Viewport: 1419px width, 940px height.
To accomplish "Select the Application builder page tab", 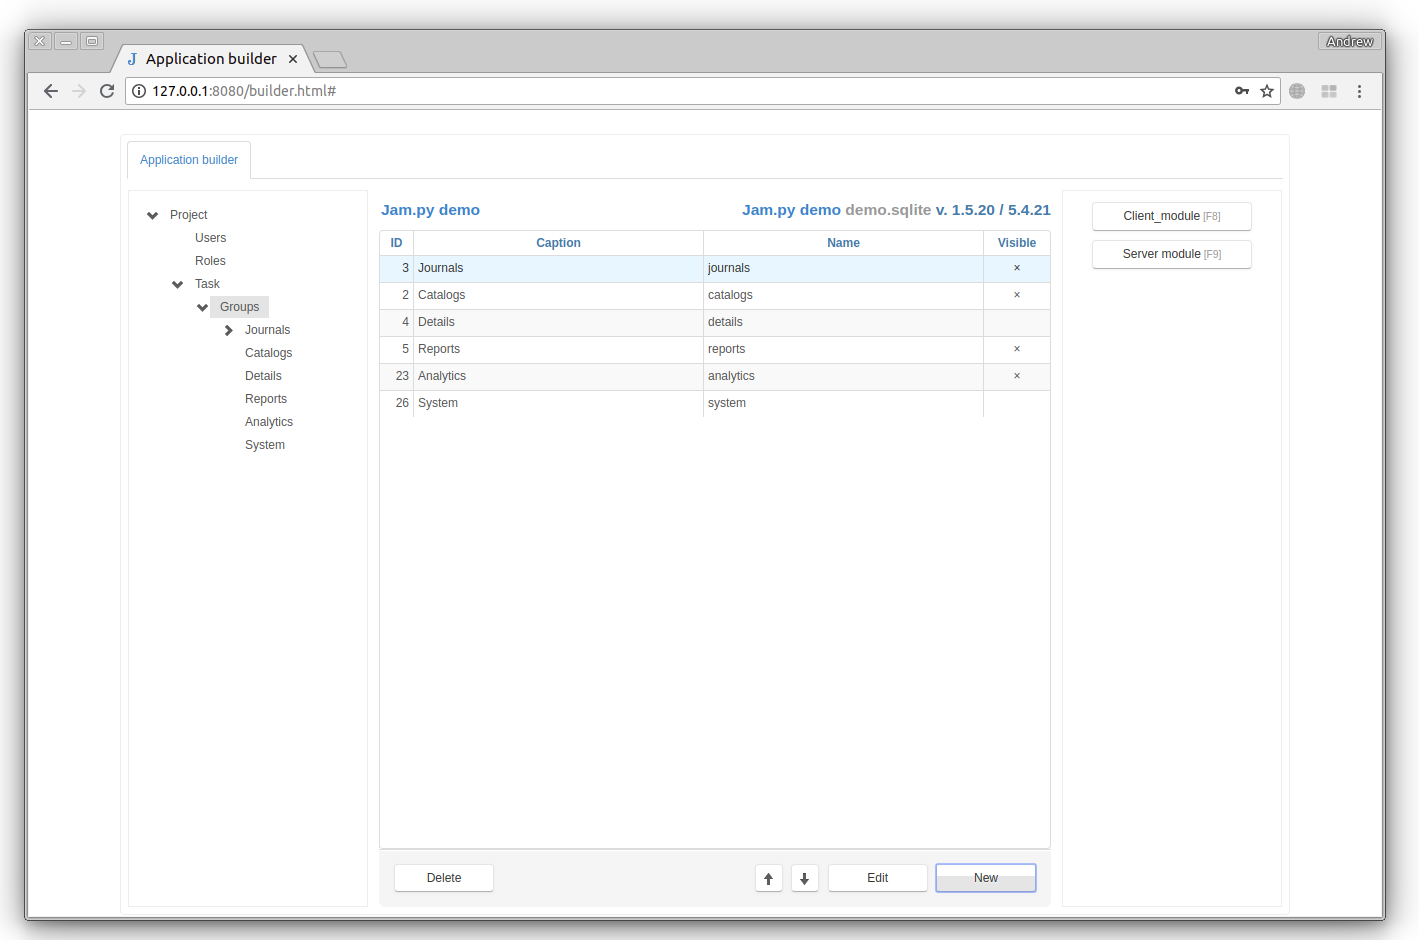I will click(189, 160).
